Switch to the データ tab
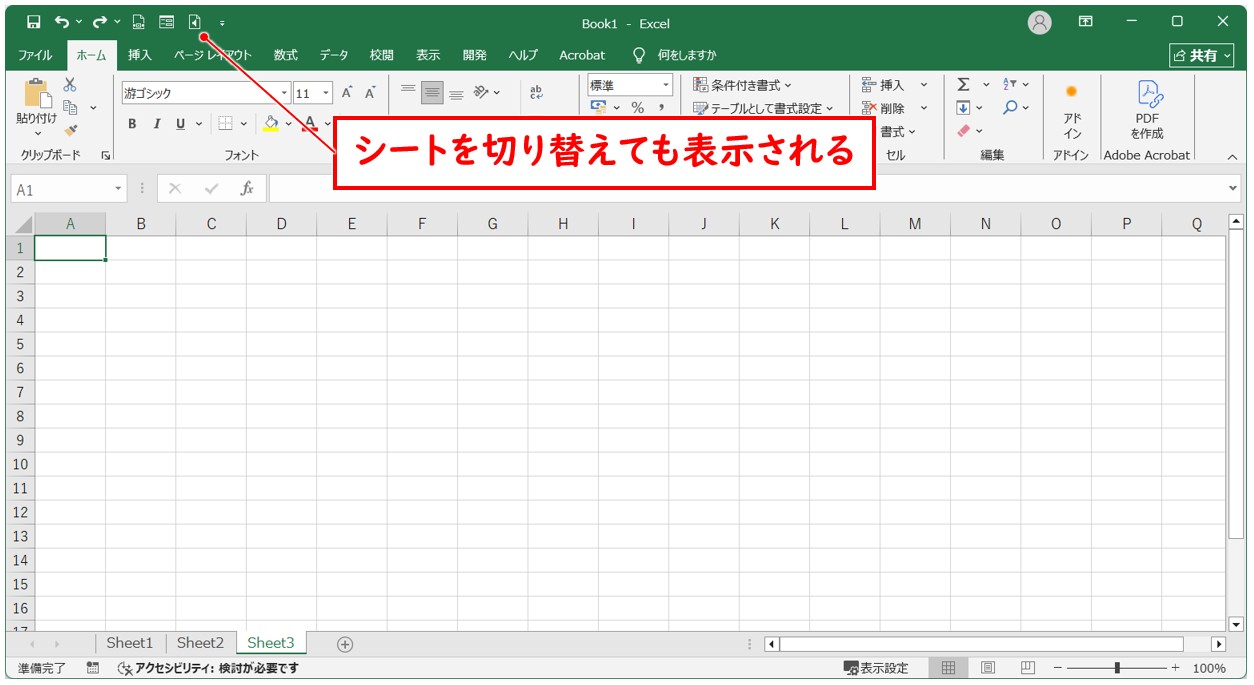 [334, 55]
